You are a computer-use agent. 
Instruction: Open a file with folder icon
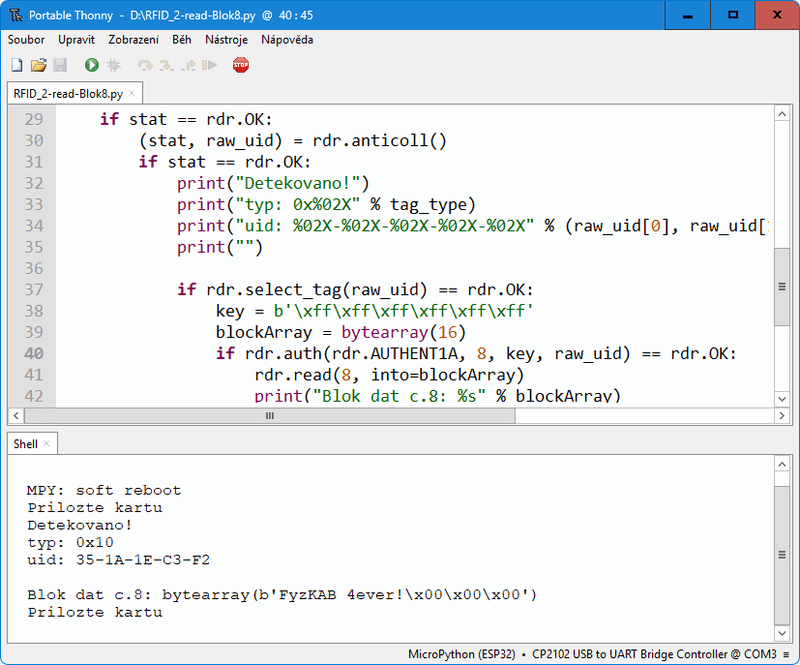click(x=38, y=65)
